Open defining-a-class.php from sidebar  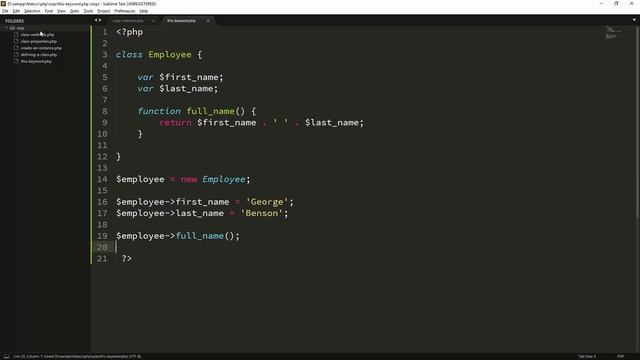(x=39, y=55)
